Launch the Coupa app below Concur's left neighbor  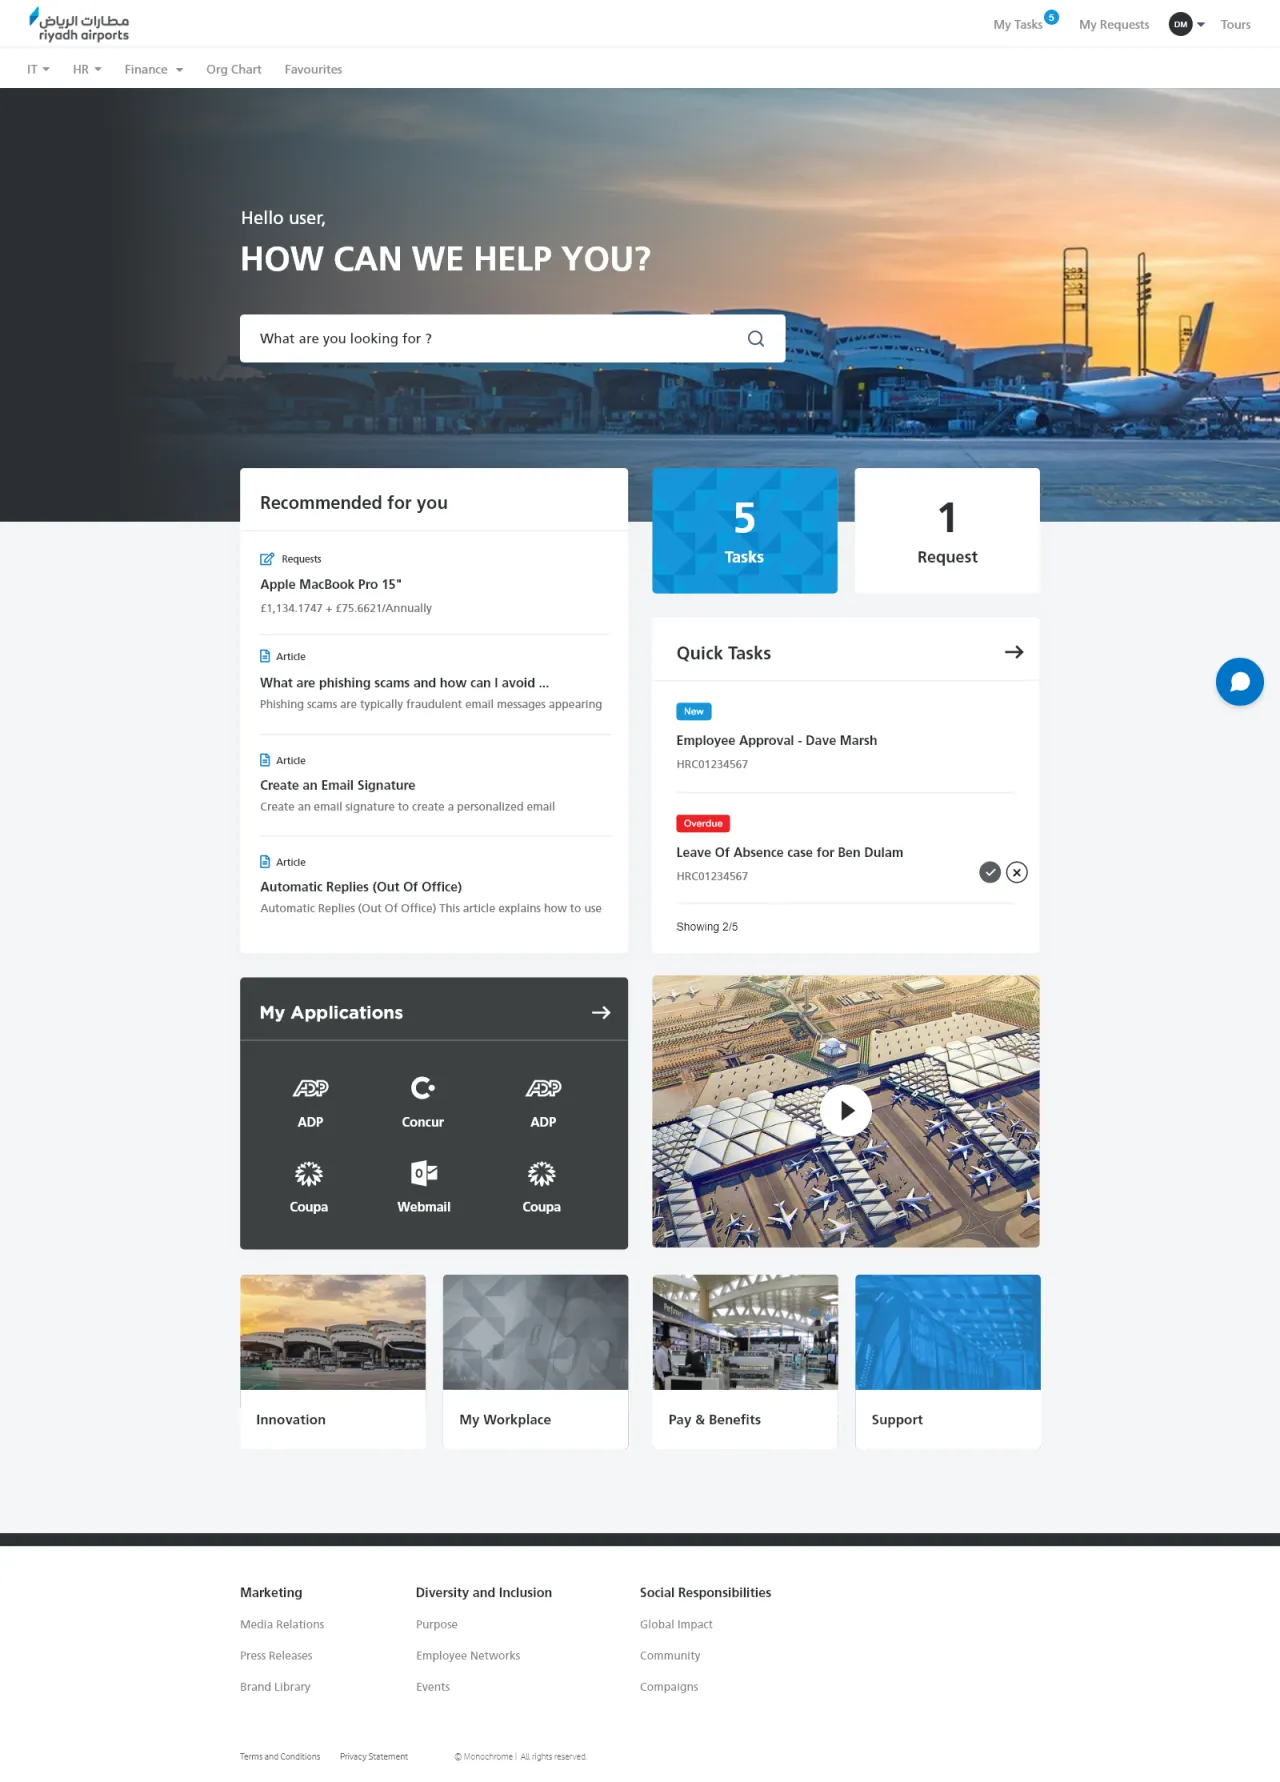[x=309, y=1187]
